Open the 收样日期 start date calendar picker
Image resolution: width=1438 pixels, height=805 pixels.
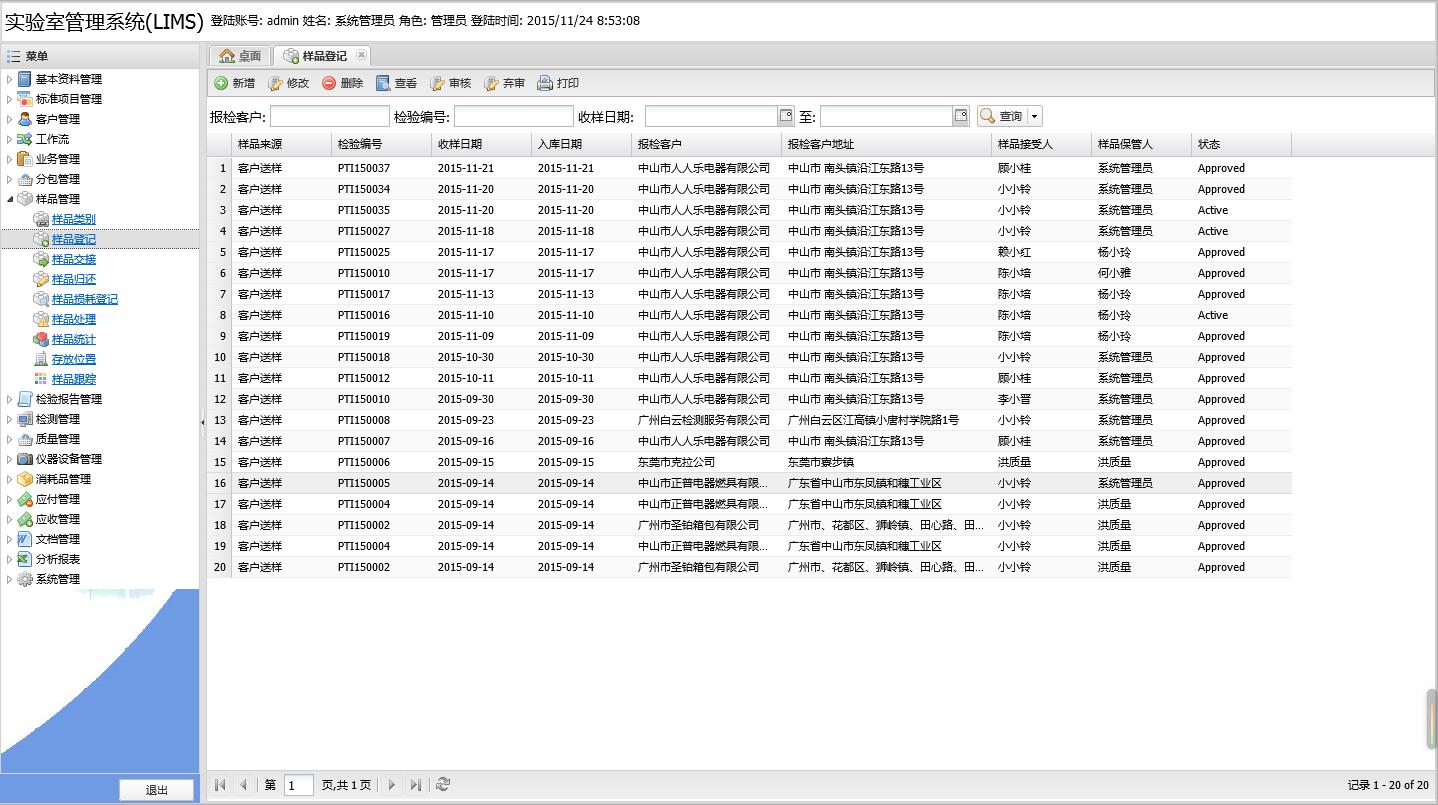(x=786, y=116)
